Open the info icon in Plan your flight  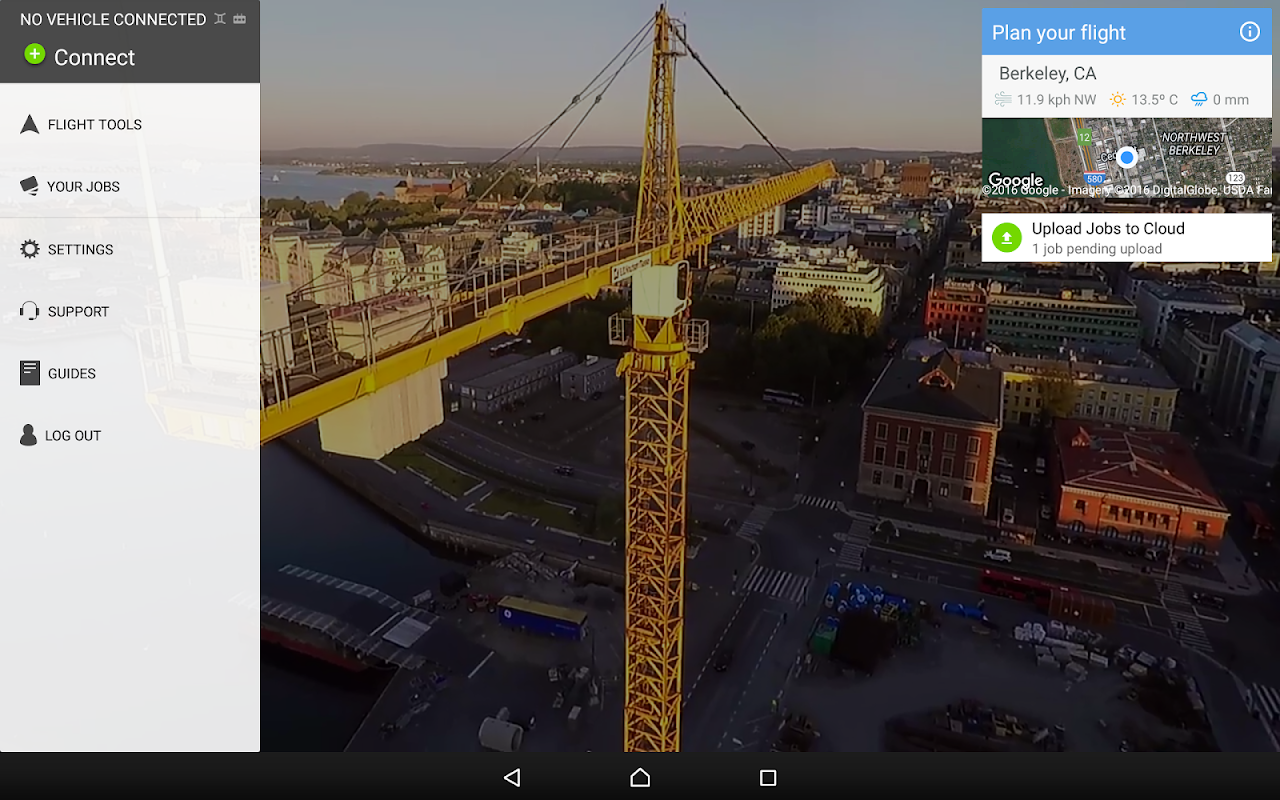[x=1249, y=32]
